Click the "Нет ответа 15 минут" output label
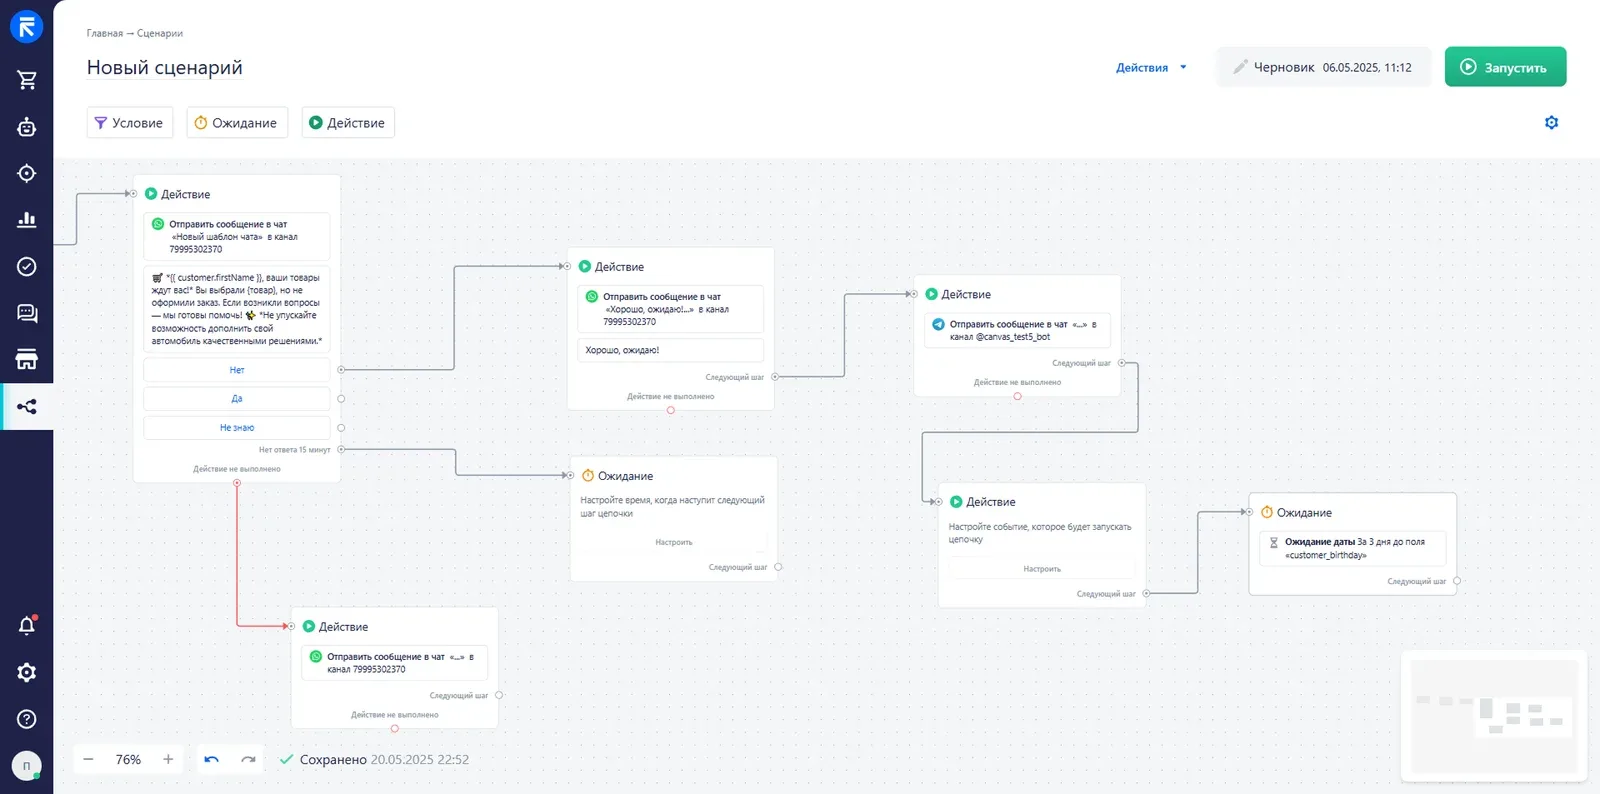The image size is (1600, 794). click(294, 450)
